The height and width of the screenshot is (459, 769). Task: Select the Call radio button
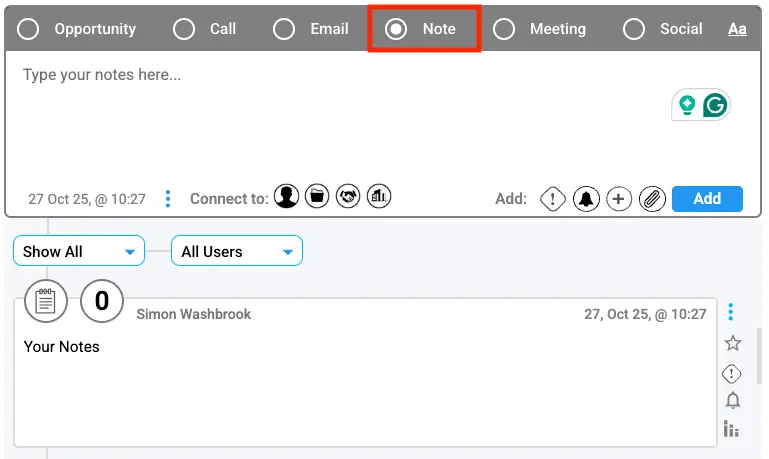pyautogui.click(x=184, y=29)
